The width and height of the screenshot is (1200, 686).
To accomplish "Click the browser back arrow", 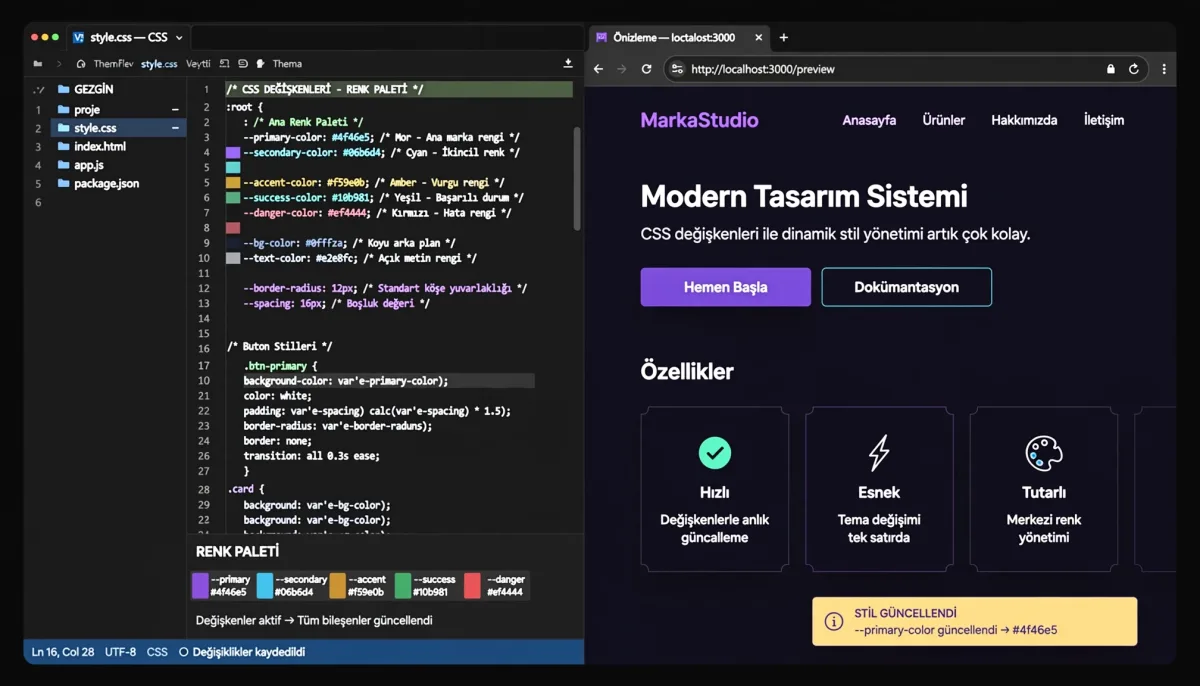I will [598, 69].
